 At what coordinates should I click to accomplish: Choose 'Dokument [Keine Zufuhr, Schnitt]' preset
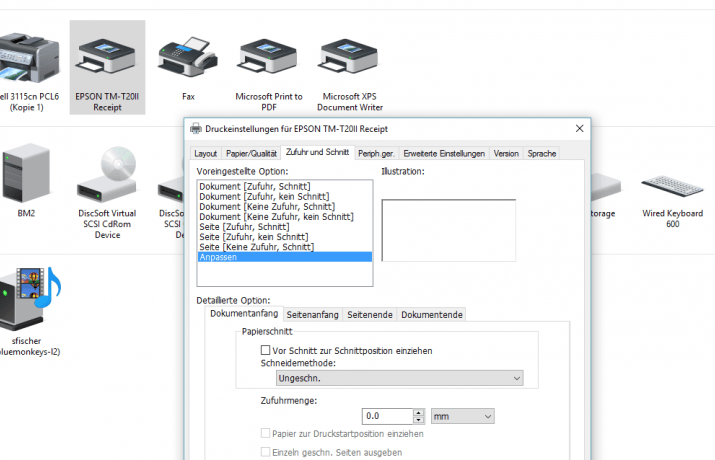coord(285,207)
